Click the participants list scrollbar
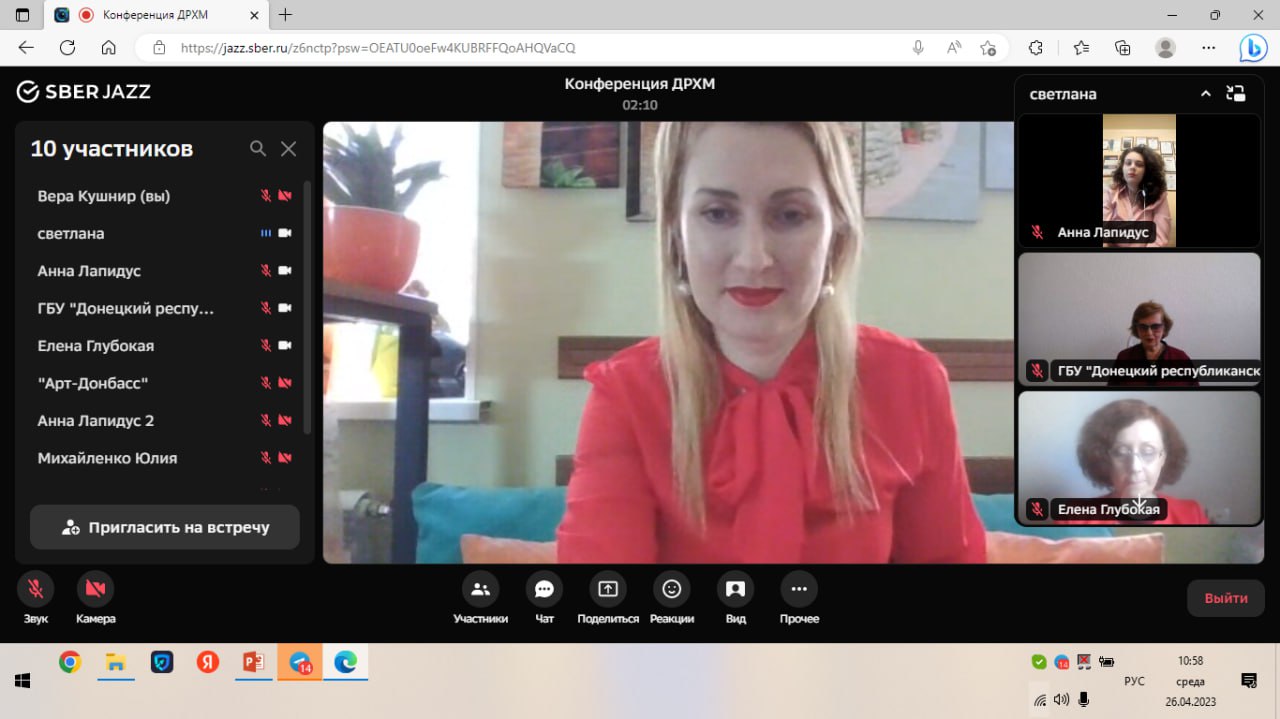The image size is (1280, 719). (x=307, y=307)
